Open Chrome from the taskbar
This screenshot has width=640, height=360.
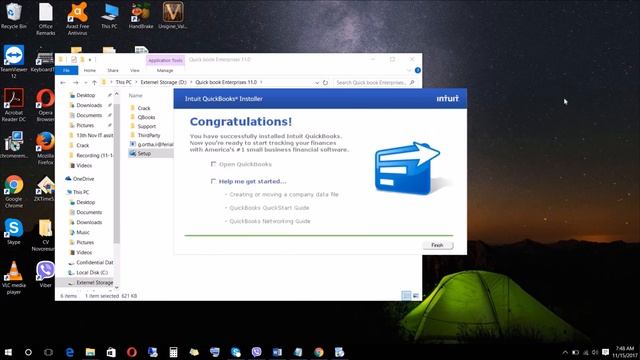[319, 352]
